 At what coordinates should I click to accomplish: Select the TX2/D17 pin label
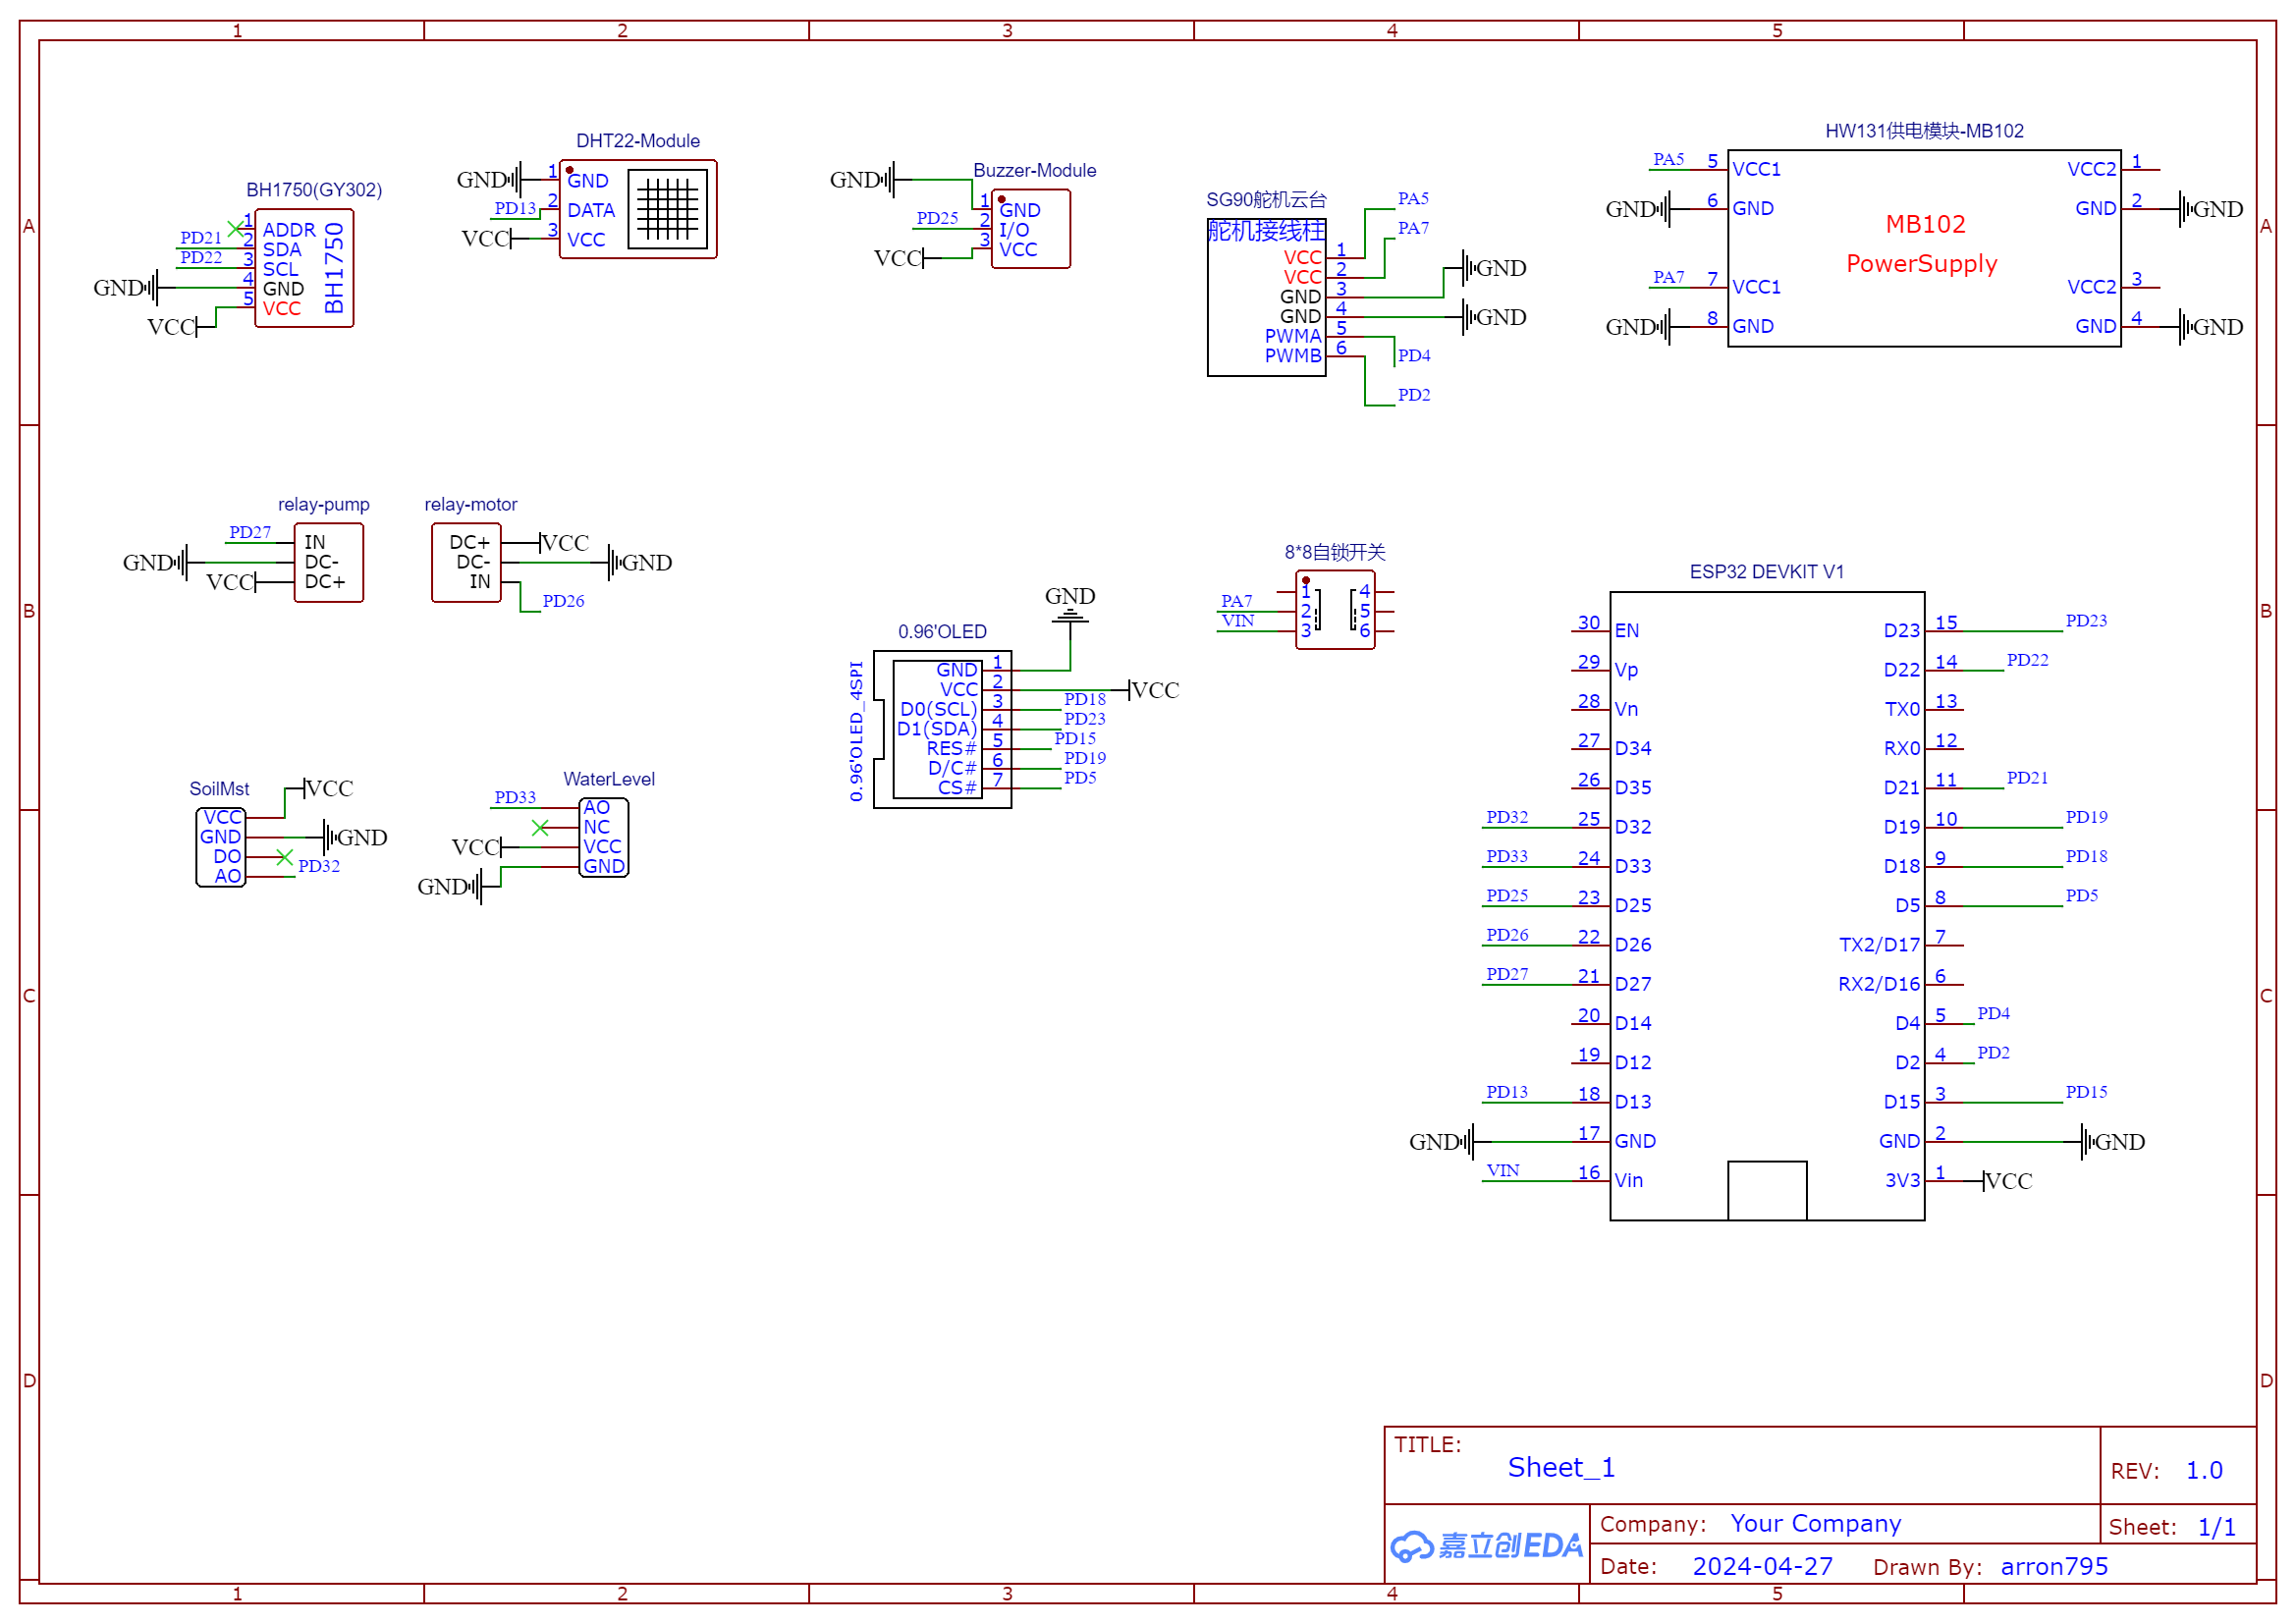1880,945
